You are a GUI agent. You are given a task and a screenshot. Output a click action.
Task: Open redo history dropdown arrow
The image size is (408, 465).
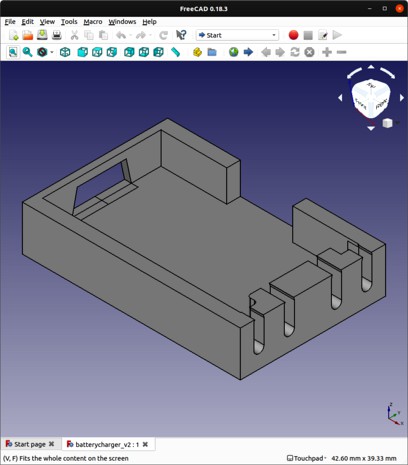[x=150, y=35]
